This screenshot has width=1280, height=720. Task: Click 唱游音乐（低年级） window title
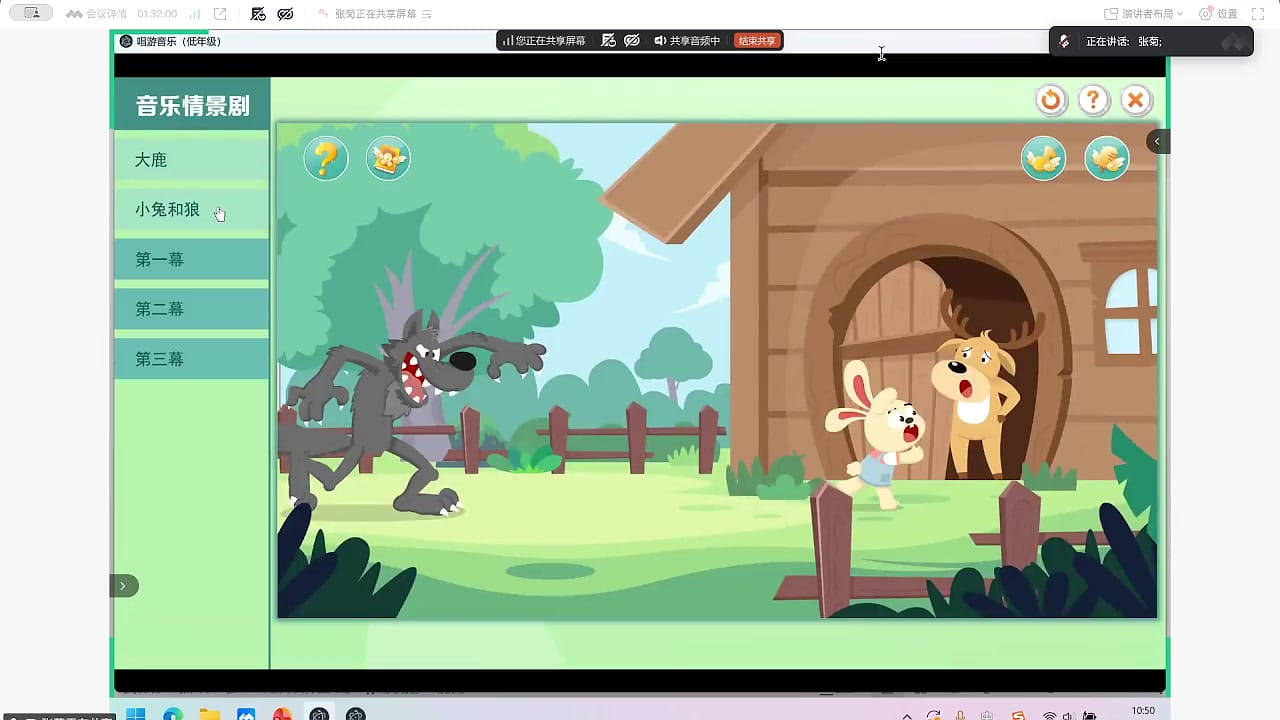[178, 41]
